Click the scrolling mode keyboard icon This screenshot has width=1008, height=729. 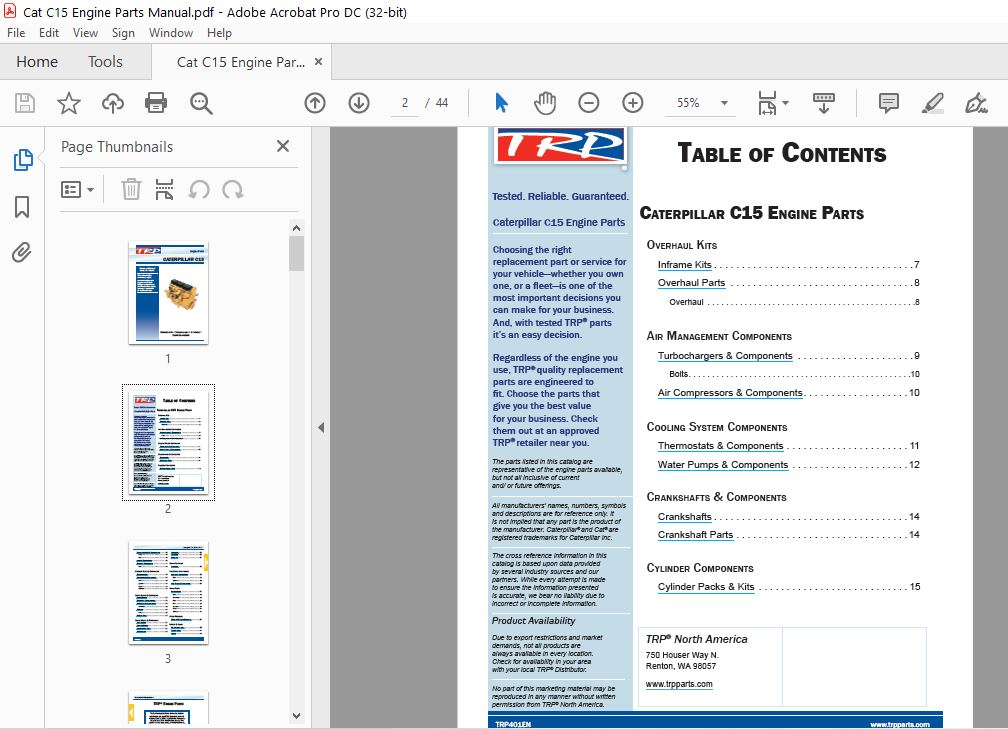pos(824,103)
